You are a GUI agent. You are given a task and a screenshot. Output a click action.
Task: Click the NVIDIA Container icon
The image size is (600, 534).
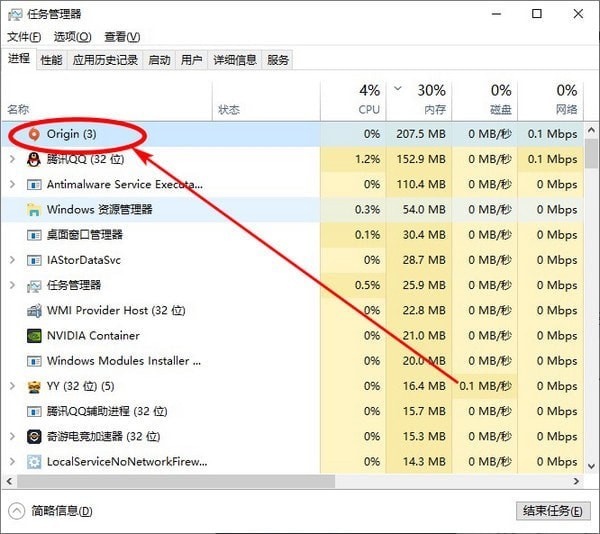coord(34,336)
